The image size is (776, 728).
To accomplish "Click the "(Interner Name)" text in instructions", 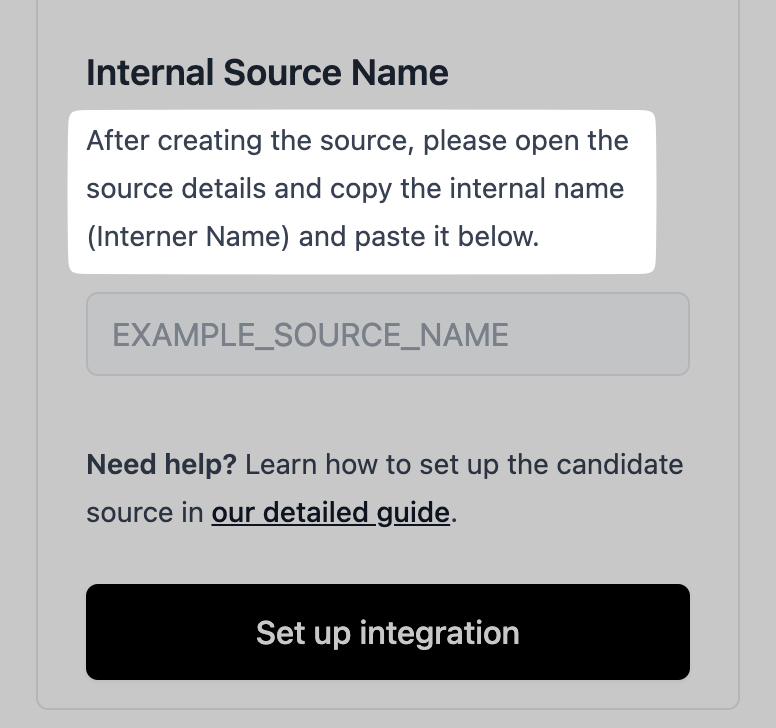I will point(188,237).
